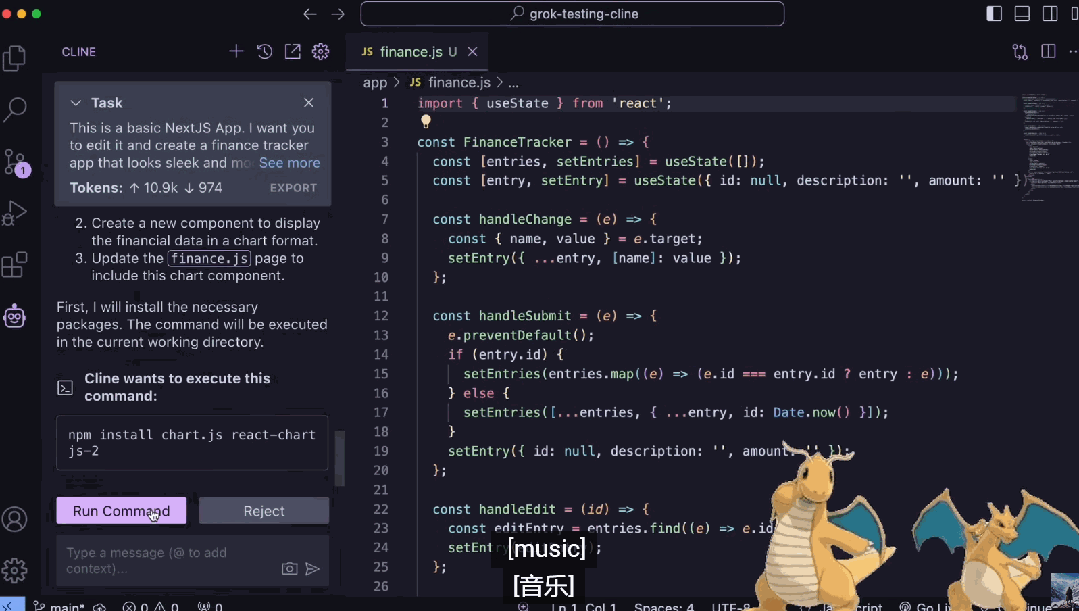Click line number 12 in gutter
Screen dimensions: 1079x611
tap(381, 316)
